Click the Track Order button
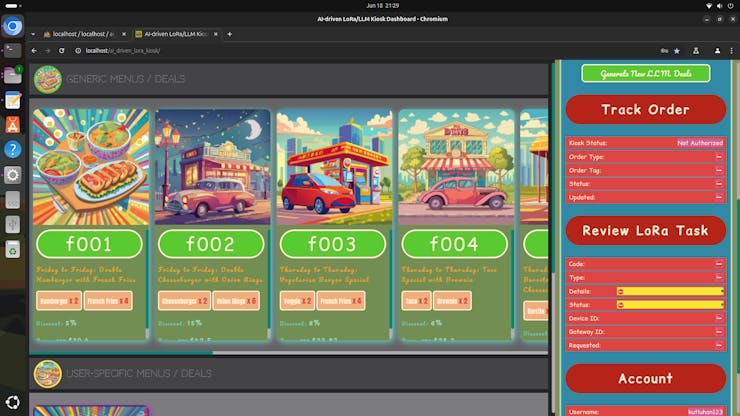740x416 pixels. point(645,110)
